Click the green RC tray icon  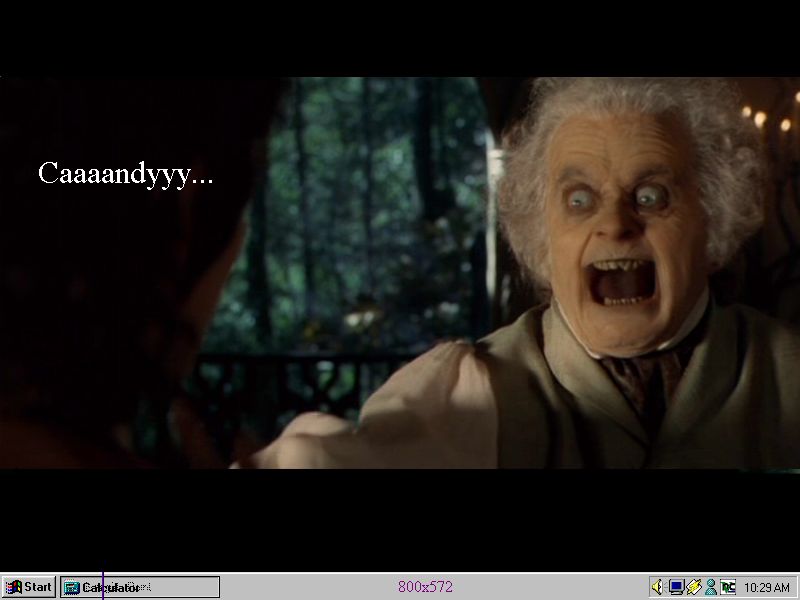[x=728, y=587]
